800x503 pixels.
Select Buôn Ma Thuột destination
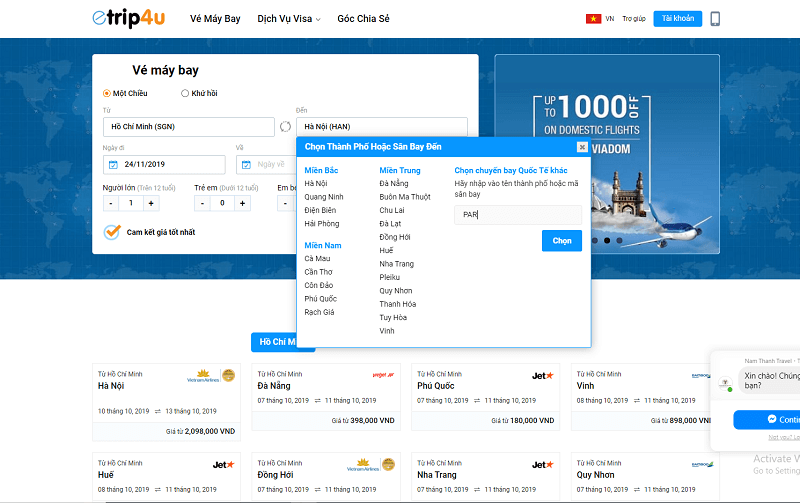click(x=405, y=197)
